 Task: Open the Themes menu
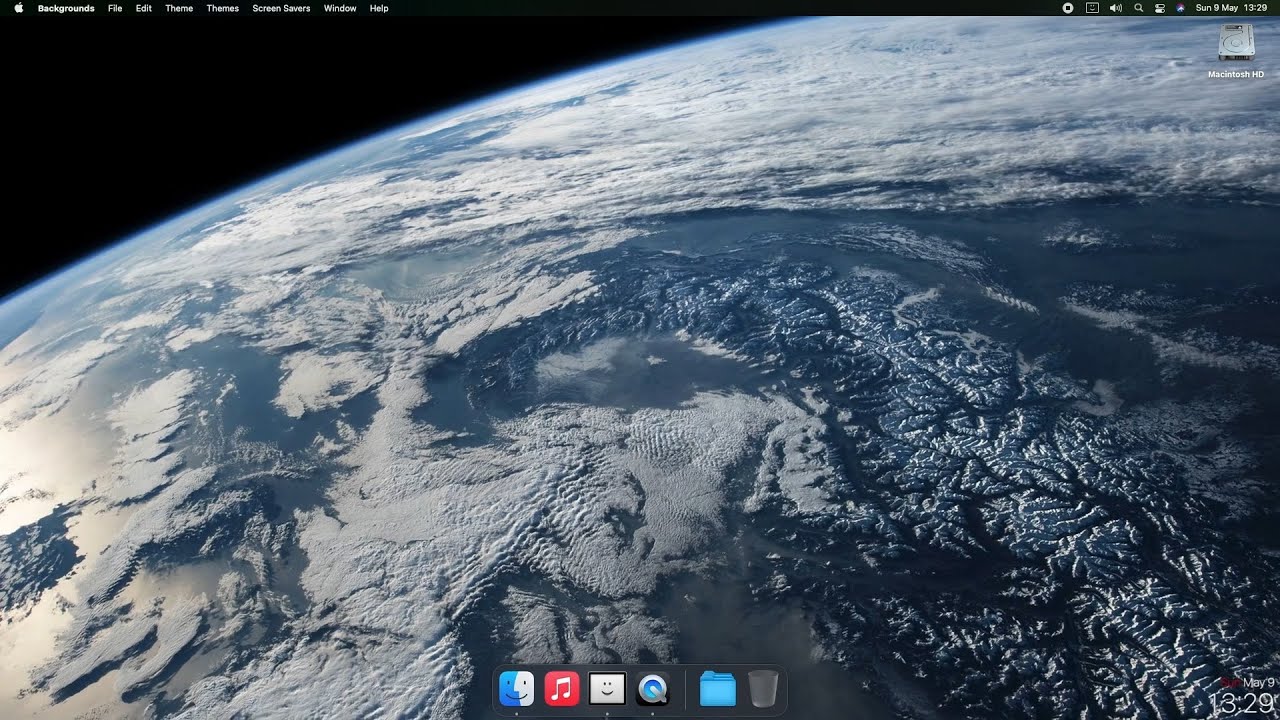point(223,8)
